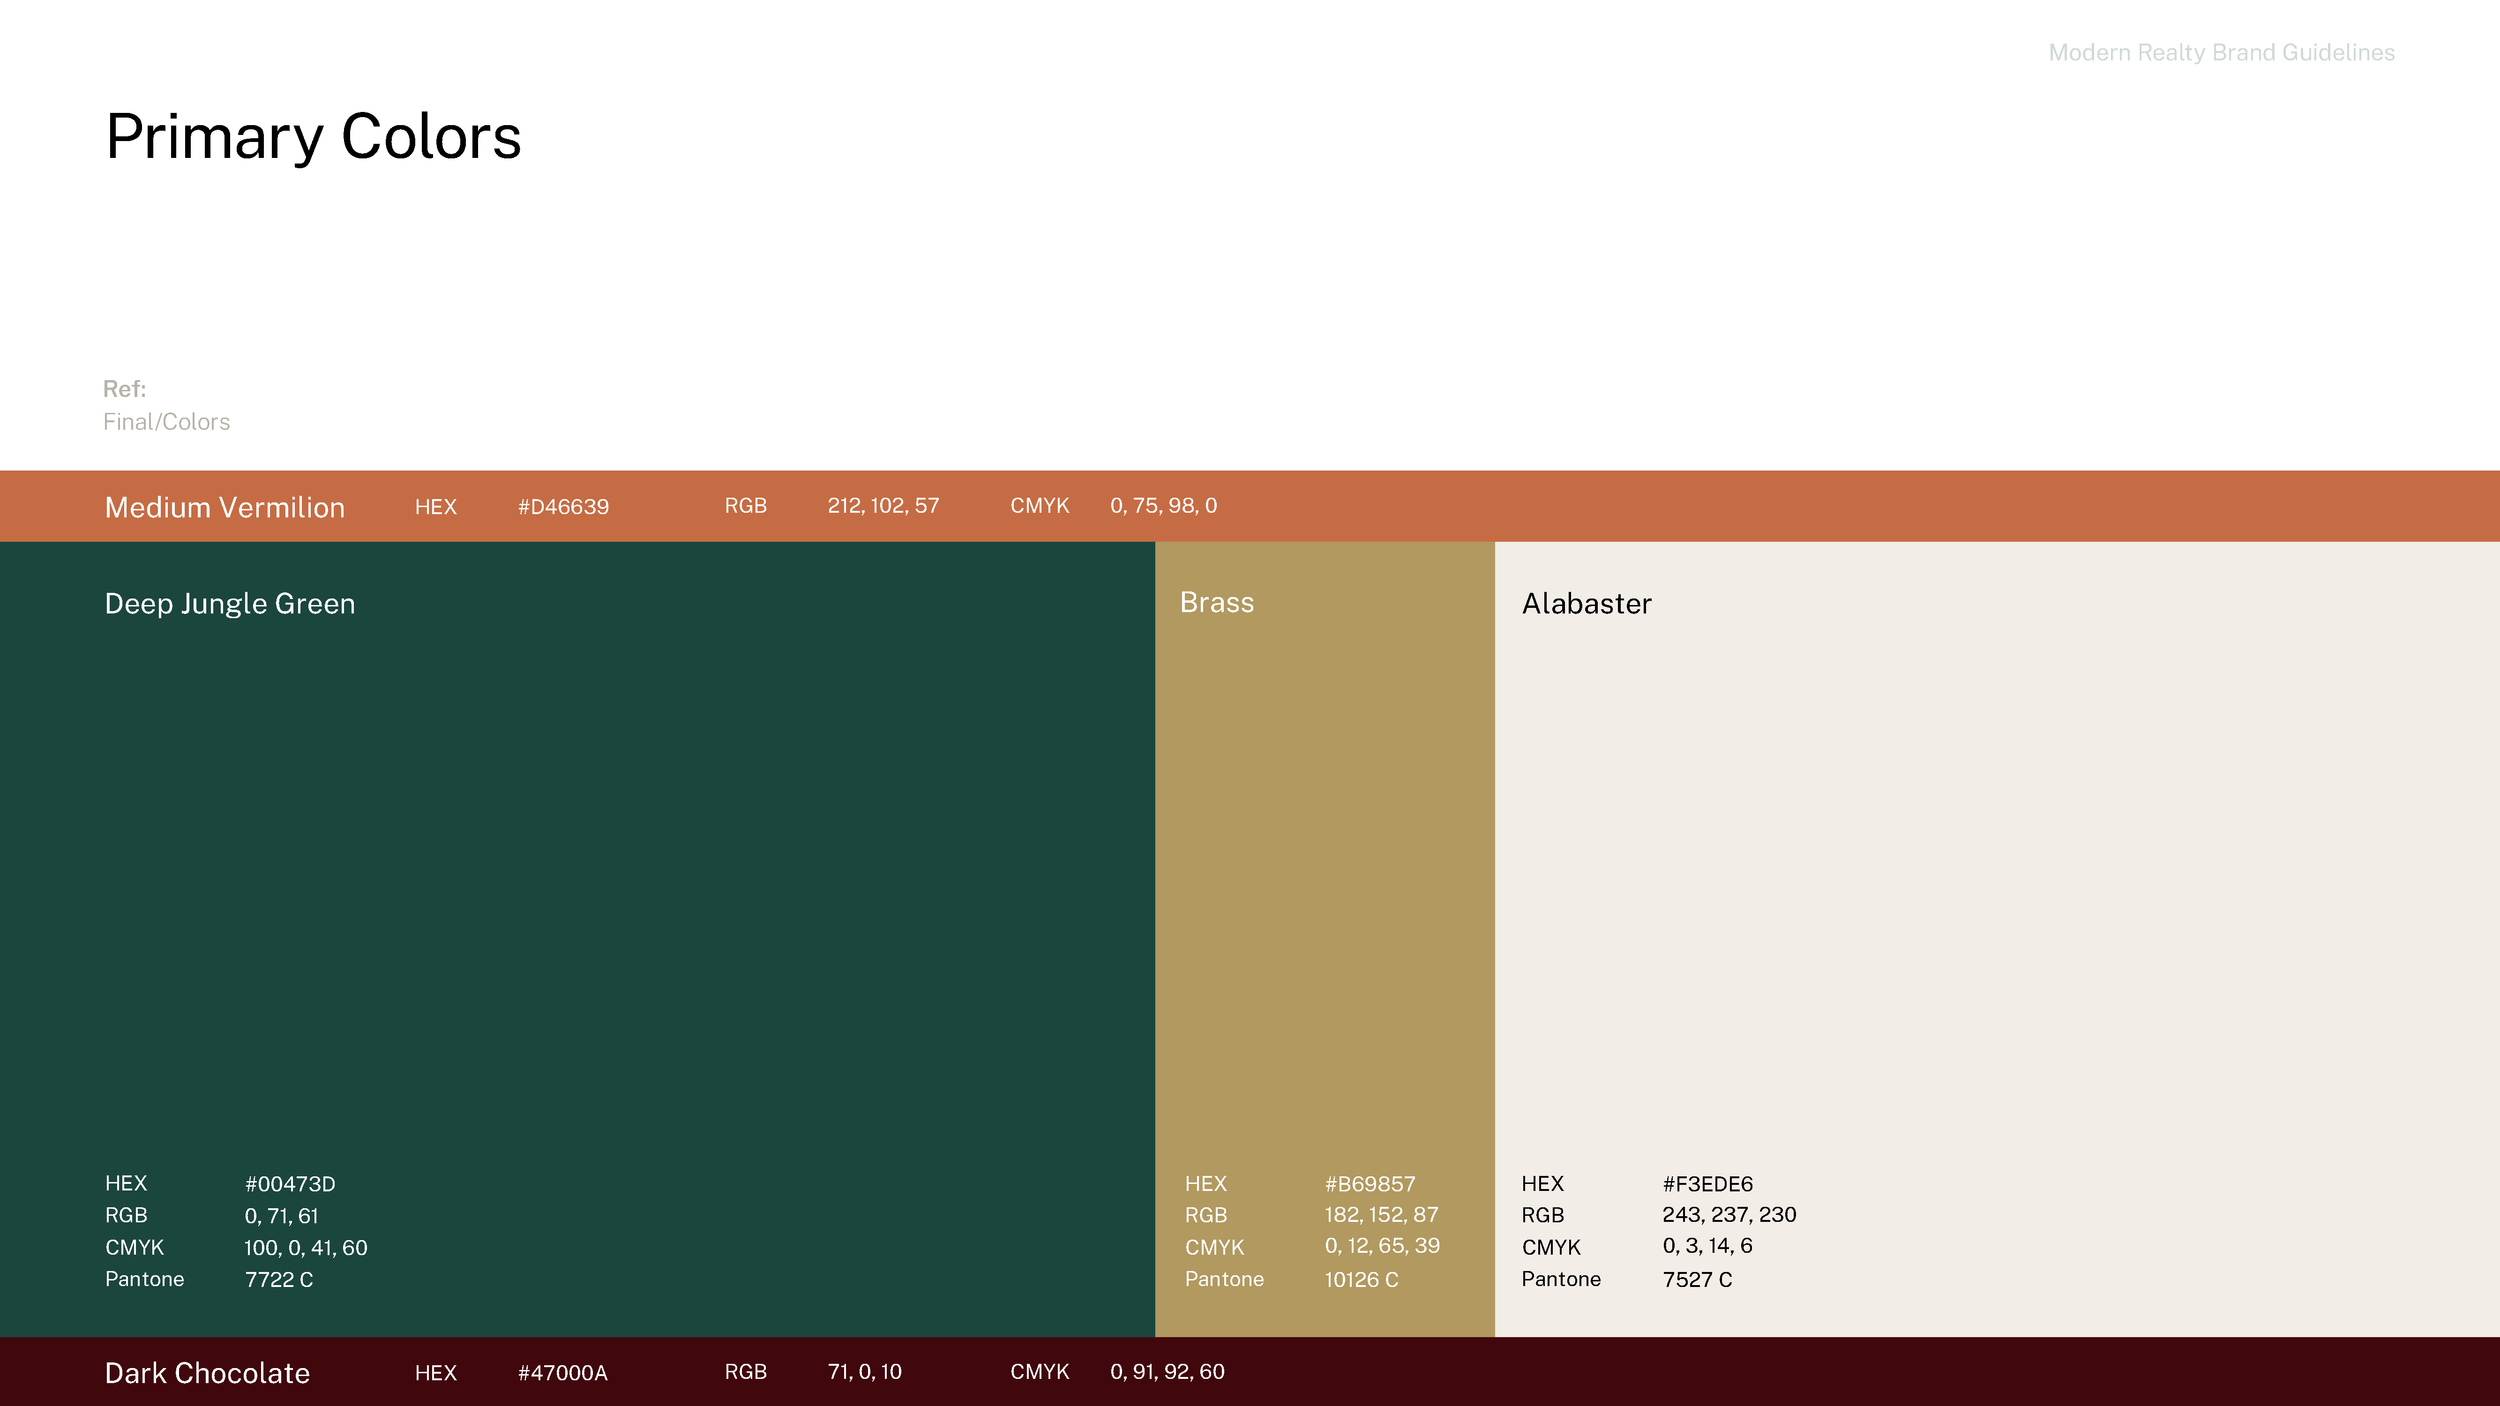
Task: Click the Pantone 7722 C label
Action: (278, 1279)
